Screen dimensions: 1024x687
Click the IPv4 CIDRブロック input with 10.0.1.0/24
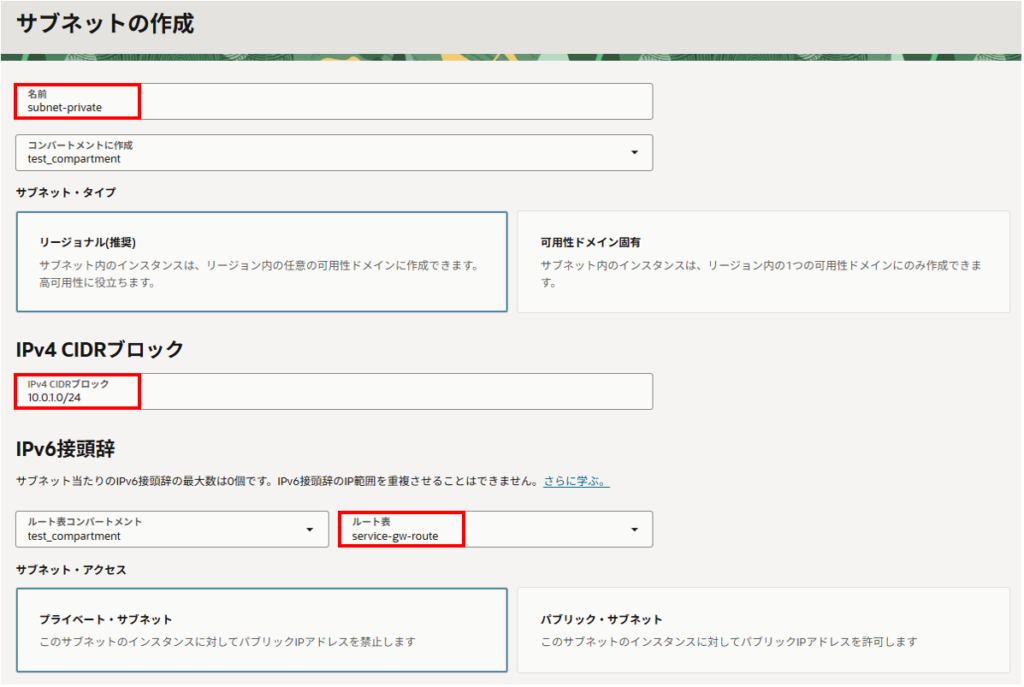click(334, 392)
